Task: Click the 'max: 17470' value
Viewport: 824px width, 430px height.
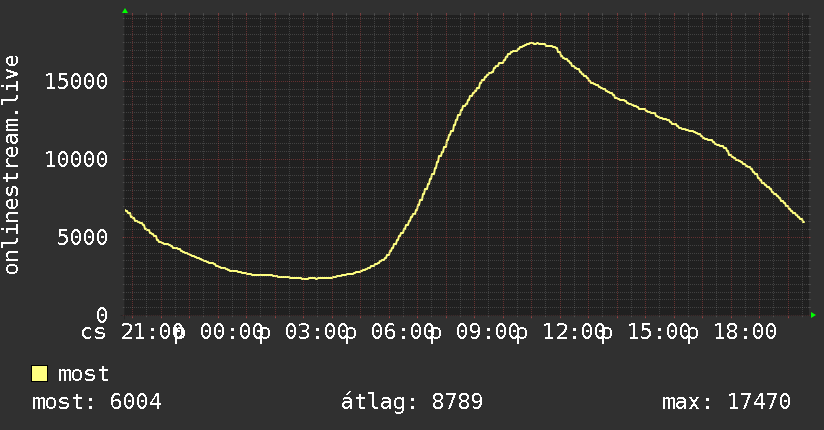Action: click(726, 402)
